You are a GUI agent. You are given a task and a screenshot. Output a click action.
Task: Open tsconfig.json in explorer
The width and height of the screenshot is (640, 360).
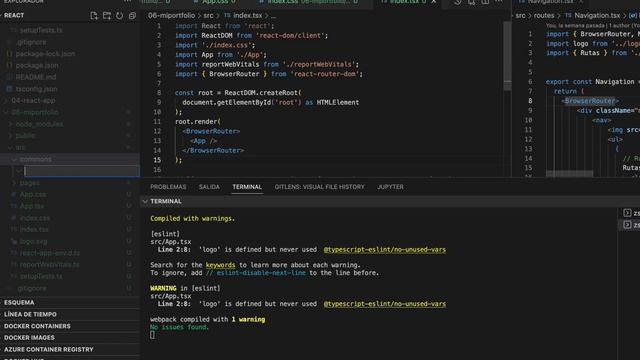click(36, 89)
